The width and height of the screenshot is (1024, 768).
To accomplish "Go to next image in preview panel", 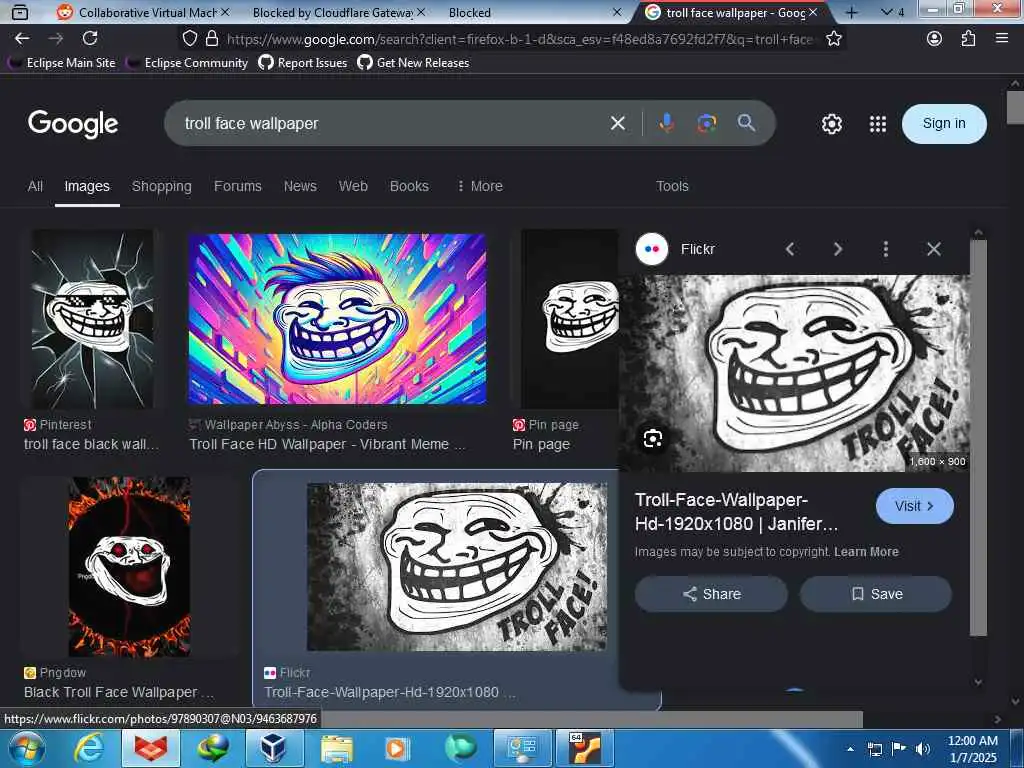I will [x=838, y=249].
